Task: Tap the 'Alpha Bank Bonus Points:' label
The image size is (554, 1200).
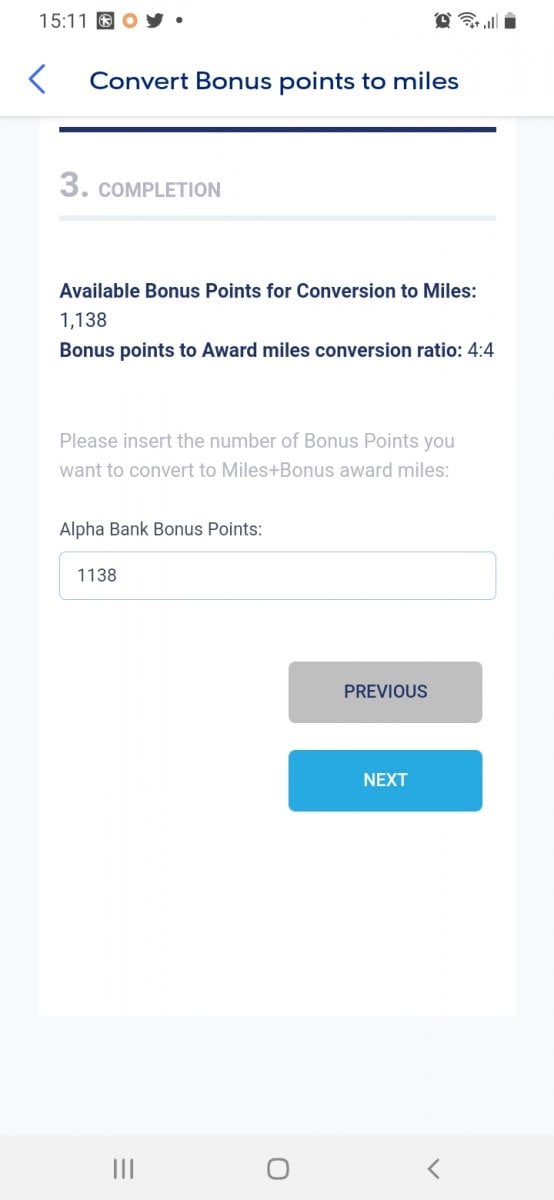Action: tap(161, 529)
